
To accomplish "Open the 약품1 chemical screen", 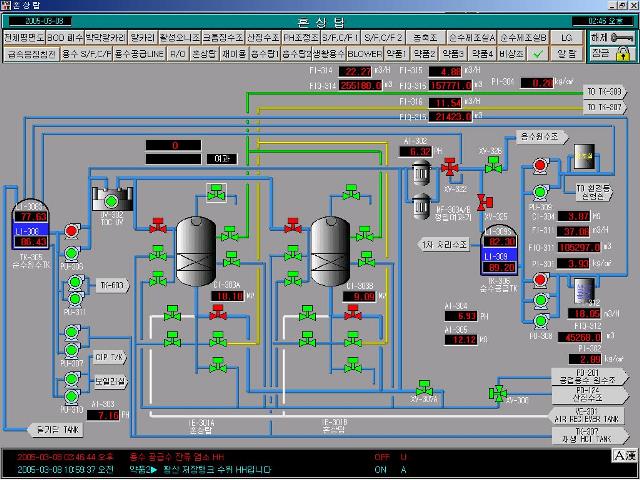I will [396, 53].
